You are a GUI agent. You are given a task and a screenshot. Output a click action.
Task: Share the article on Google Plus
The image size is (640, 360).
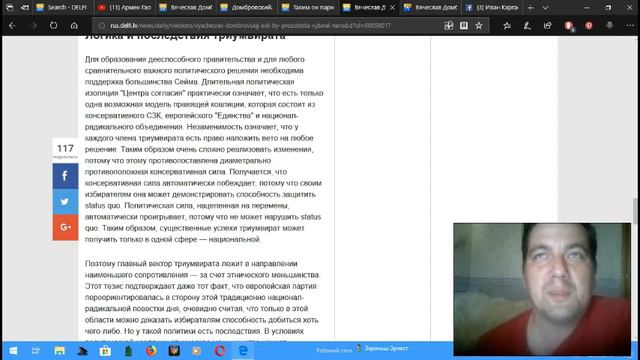coord(65,227)
